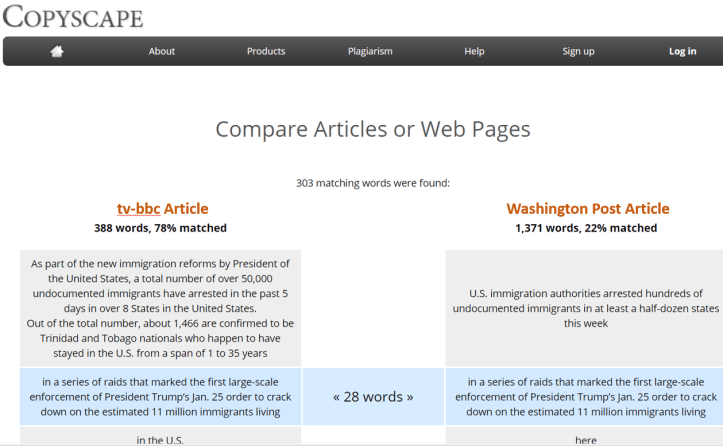Click the « 28 words » match indicator
The height and width of the screenshot is (446, 723).
point(373,397)
